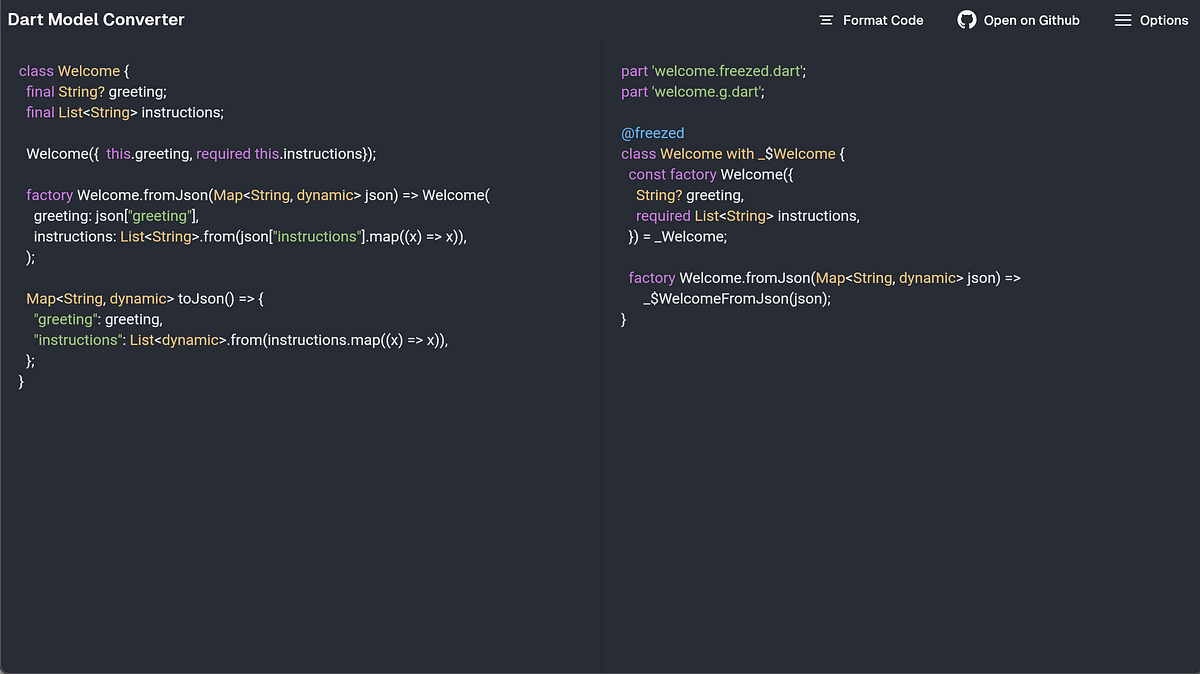
Task: Click the GitHub octocat icon
Action: coord(966,19)
